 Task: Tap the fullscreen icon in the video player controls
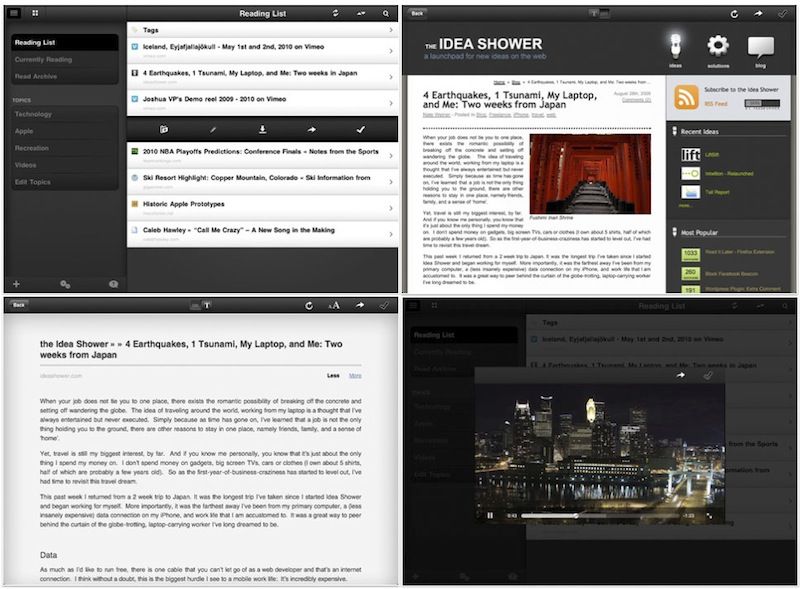point(709,516)
